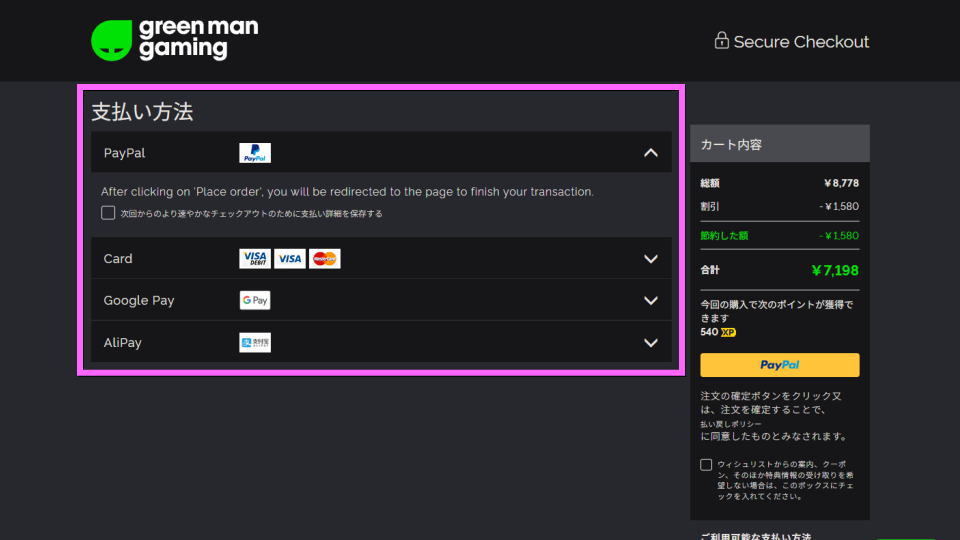Expand the AliPay payment option
Screen dimensions: 960x540
click(651, 343)
